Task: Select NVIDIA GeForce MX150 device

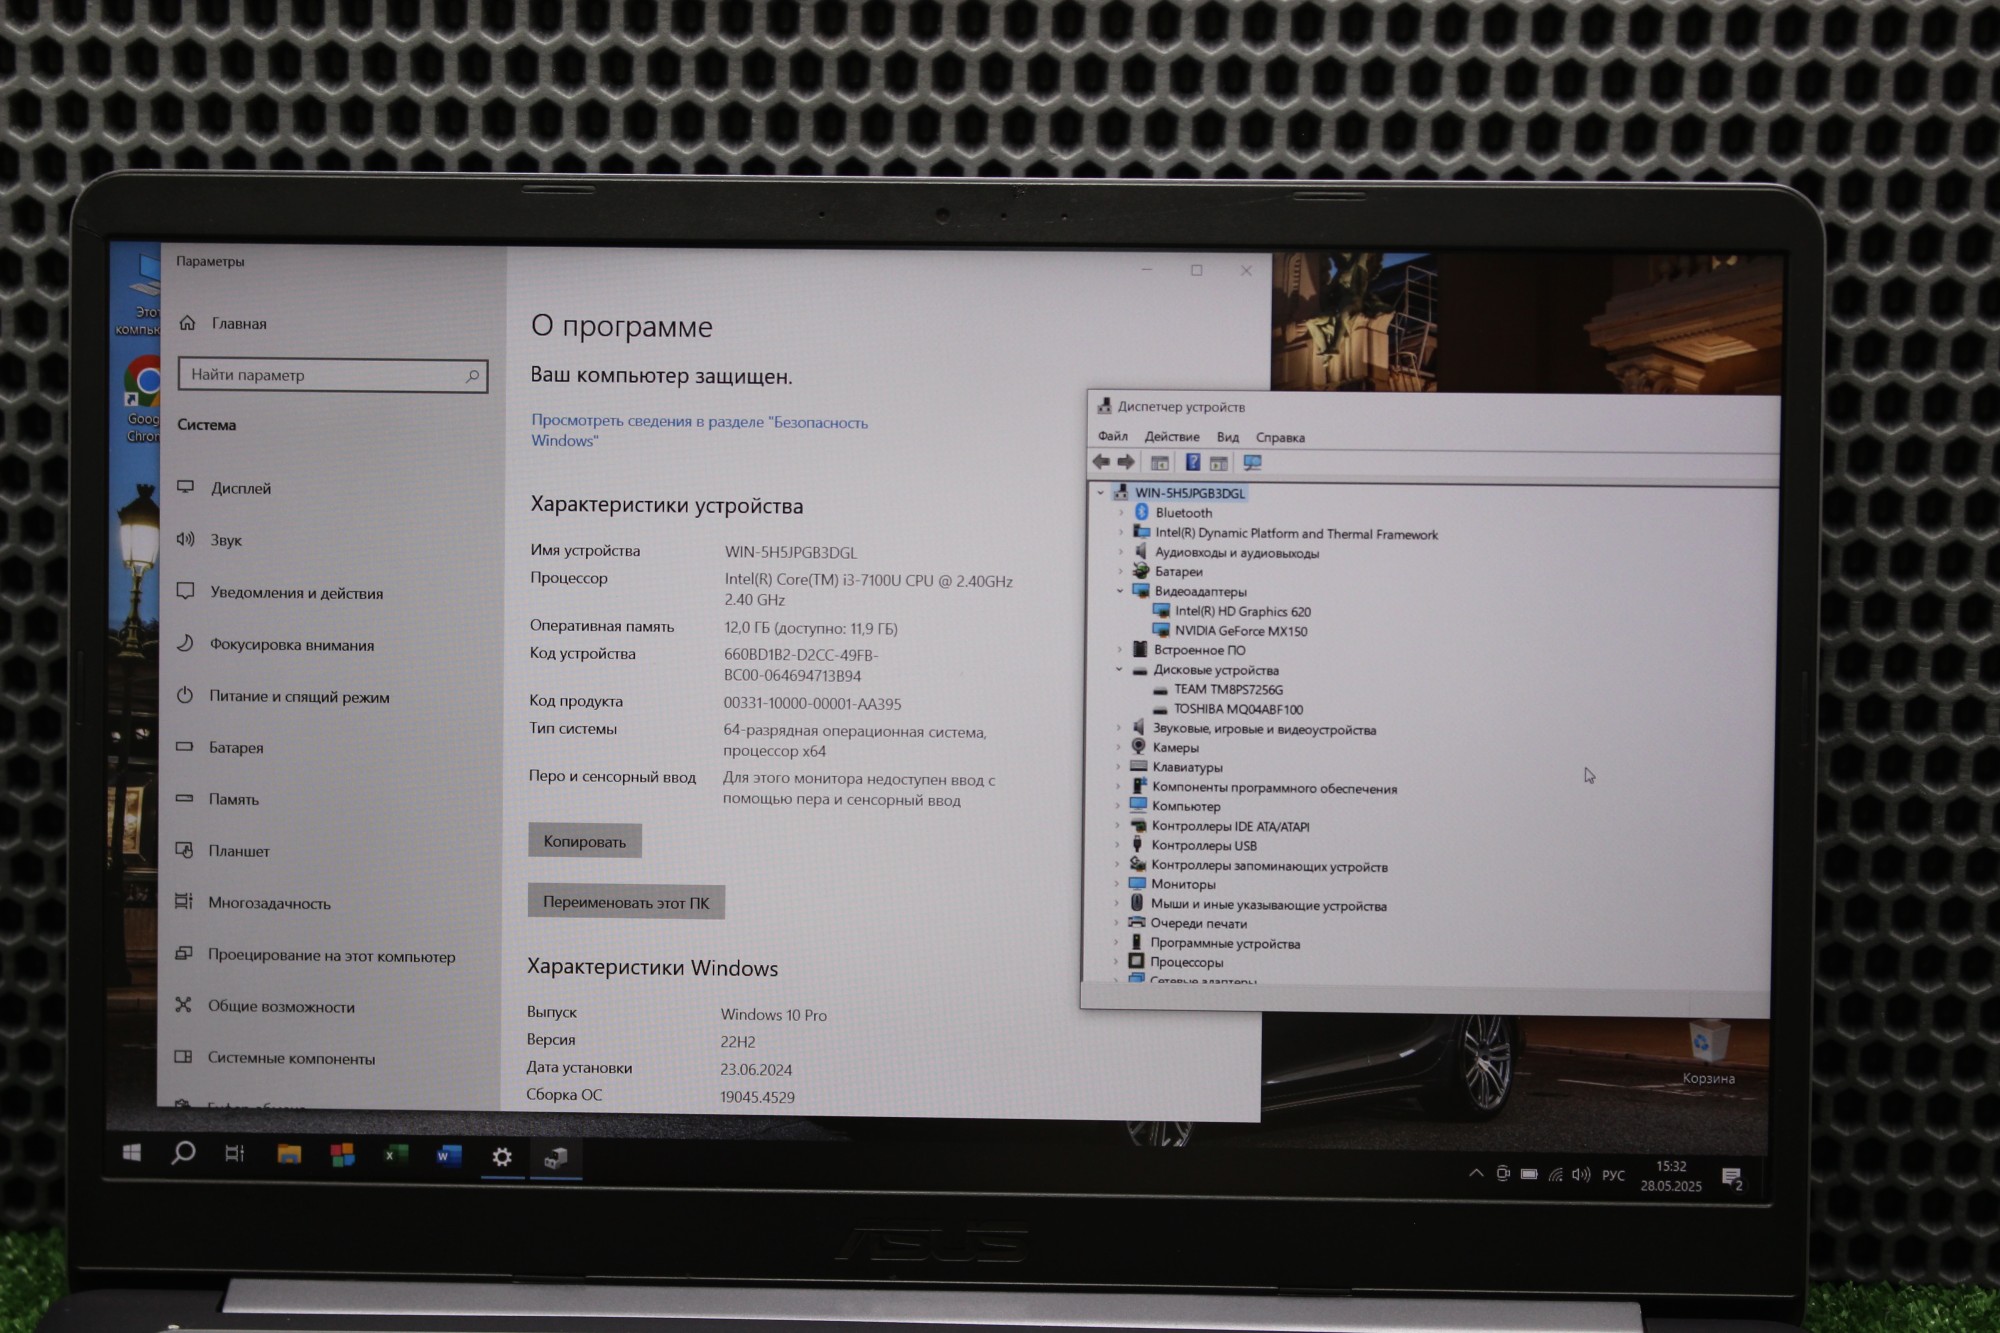Action: [1240, 631]
